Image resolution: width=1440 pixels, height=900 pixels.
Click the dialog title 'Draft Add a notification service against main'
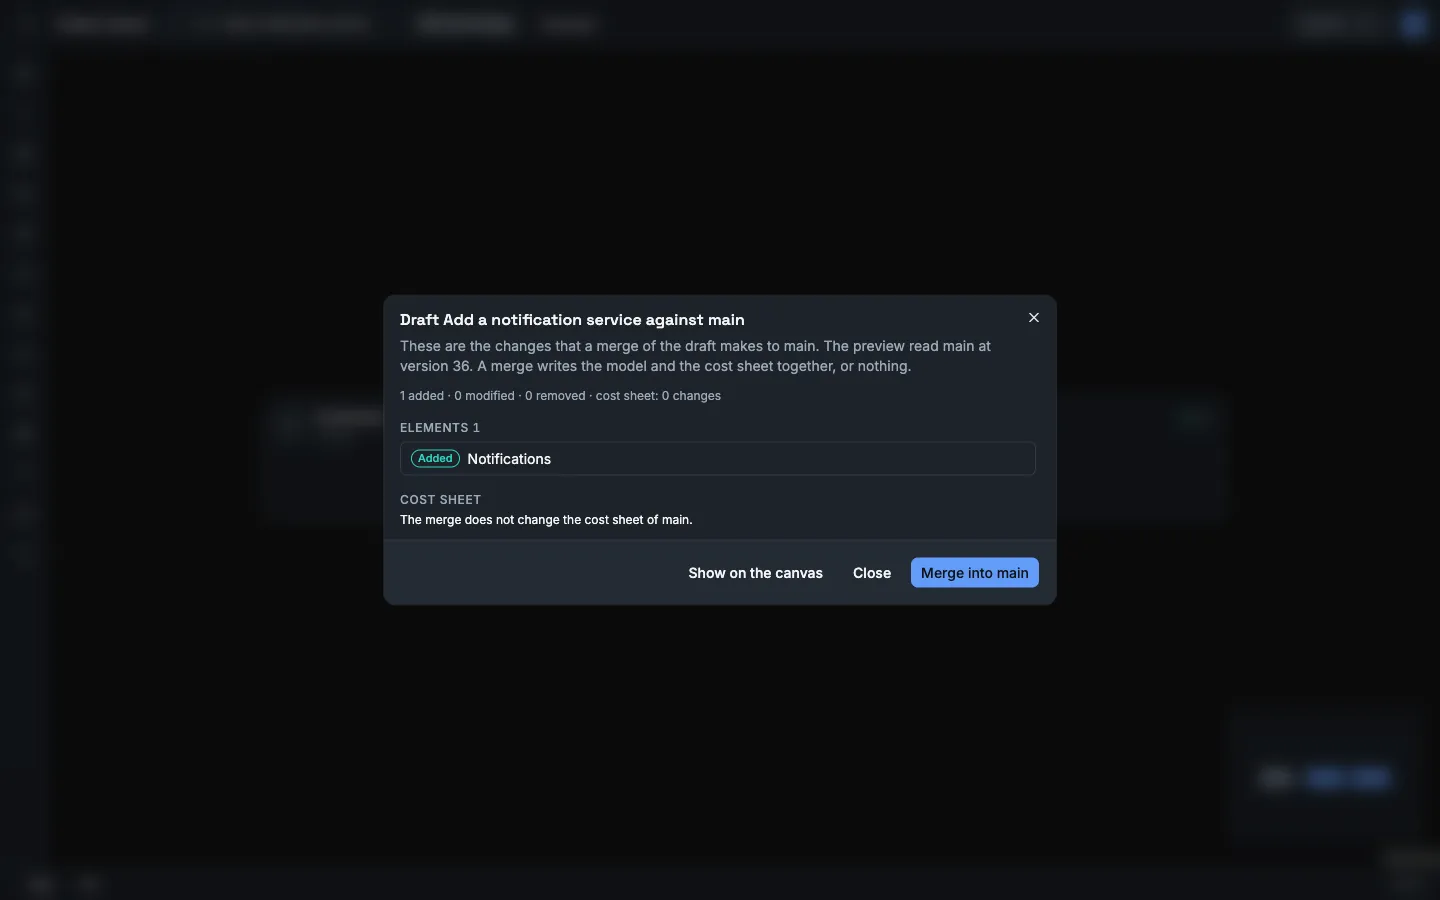pyautogui.click(x=572, y=320)
